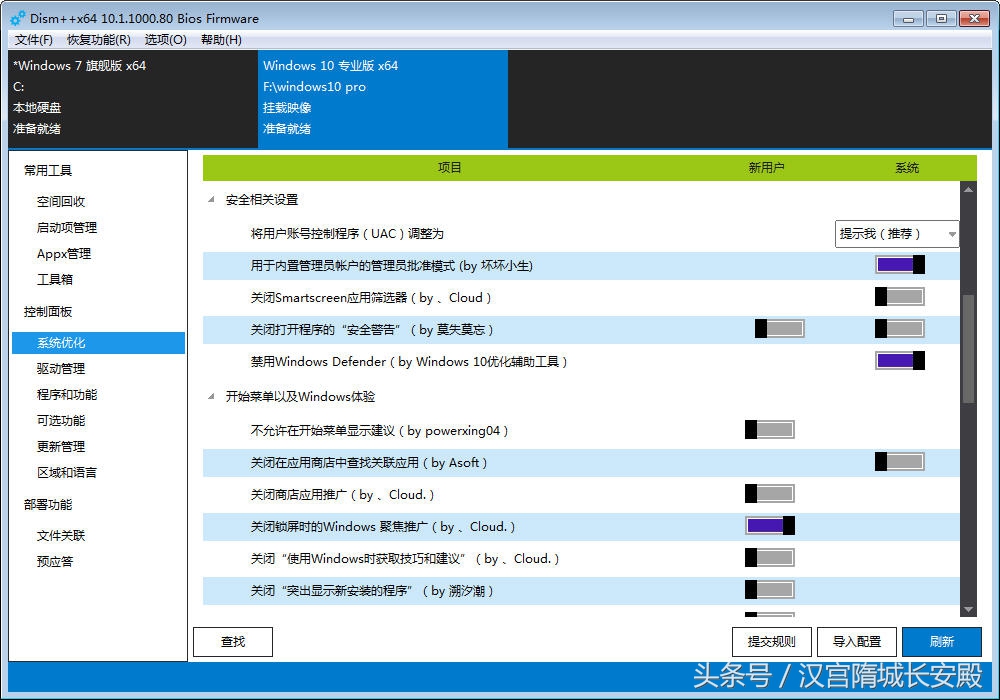1000x700 pixels.
Task: Close the Dism++ window
Action: pos(974,18)
